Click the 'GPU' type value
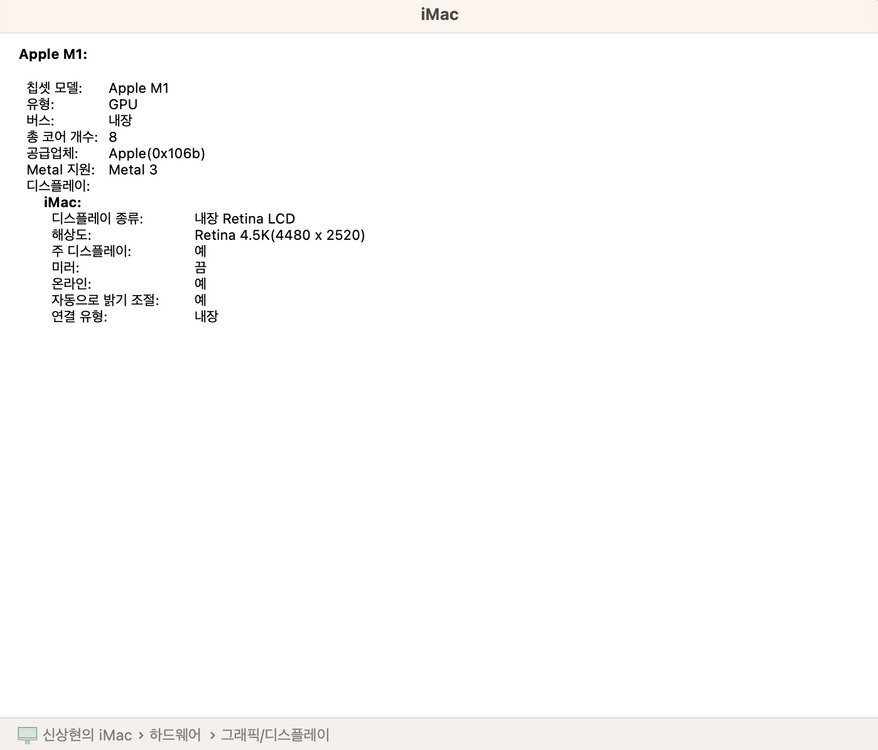 123,104
